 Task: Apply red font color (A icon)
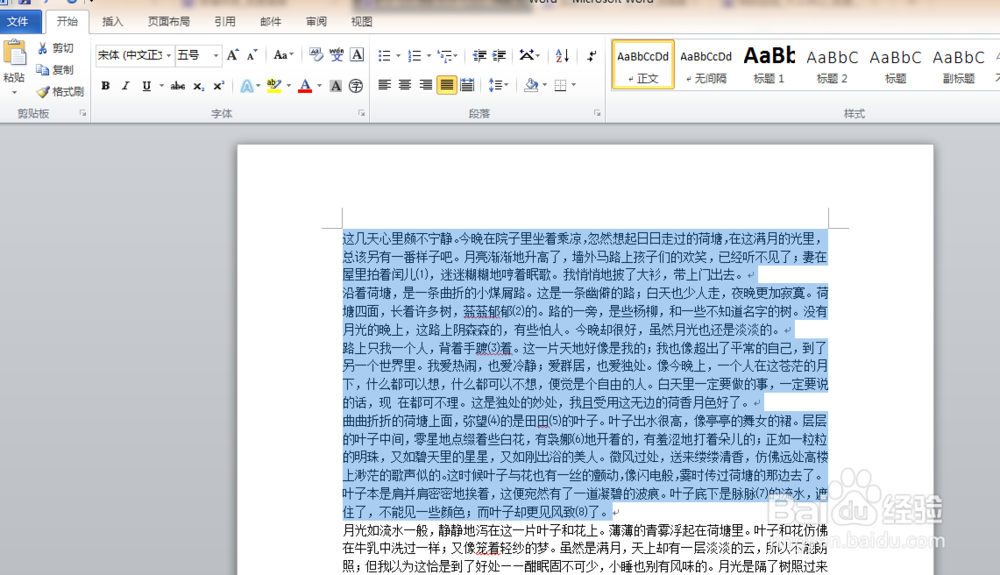pyautogui.click(x=305, y=85)
